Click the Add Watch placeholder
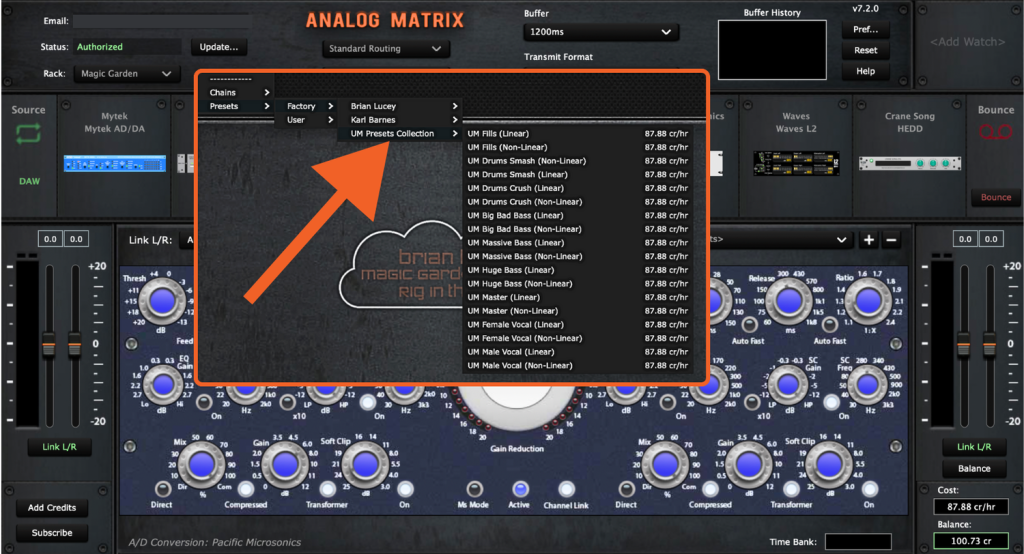The height and width of the screenshot is (554, 1024). click(x=967, y=42)
